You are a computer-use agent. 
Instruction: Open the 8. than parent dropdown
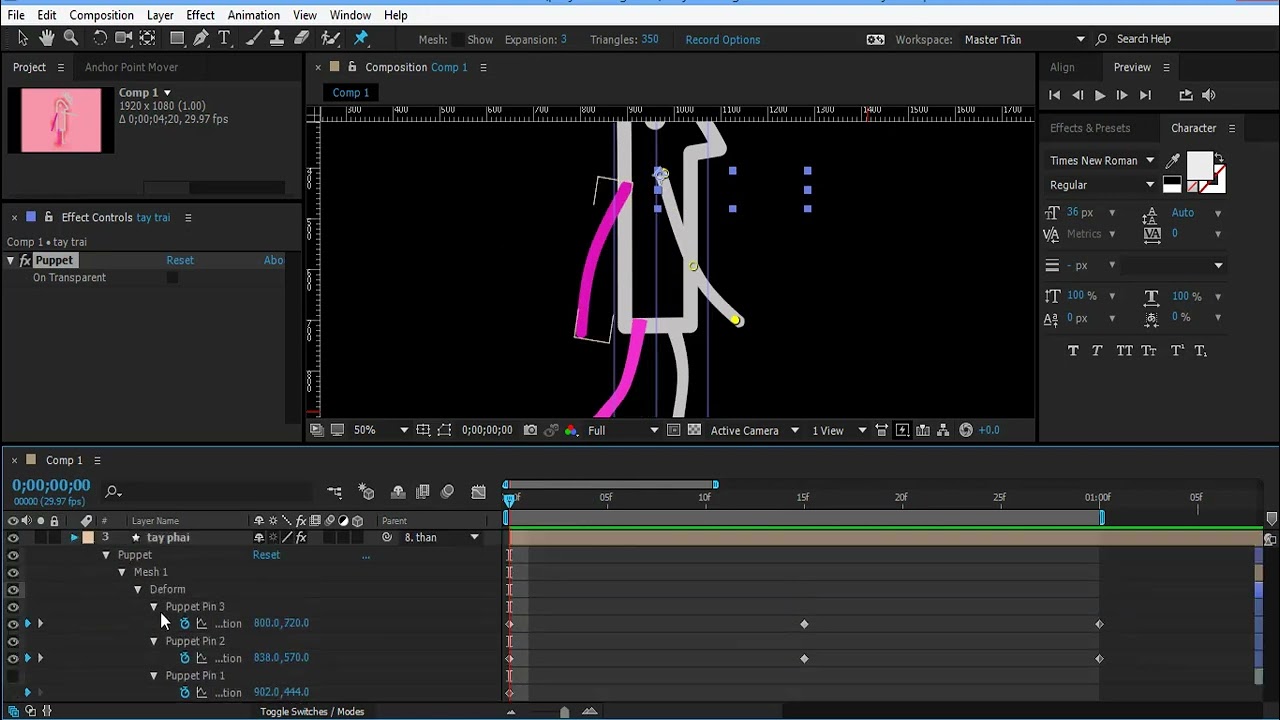[441, 538]
